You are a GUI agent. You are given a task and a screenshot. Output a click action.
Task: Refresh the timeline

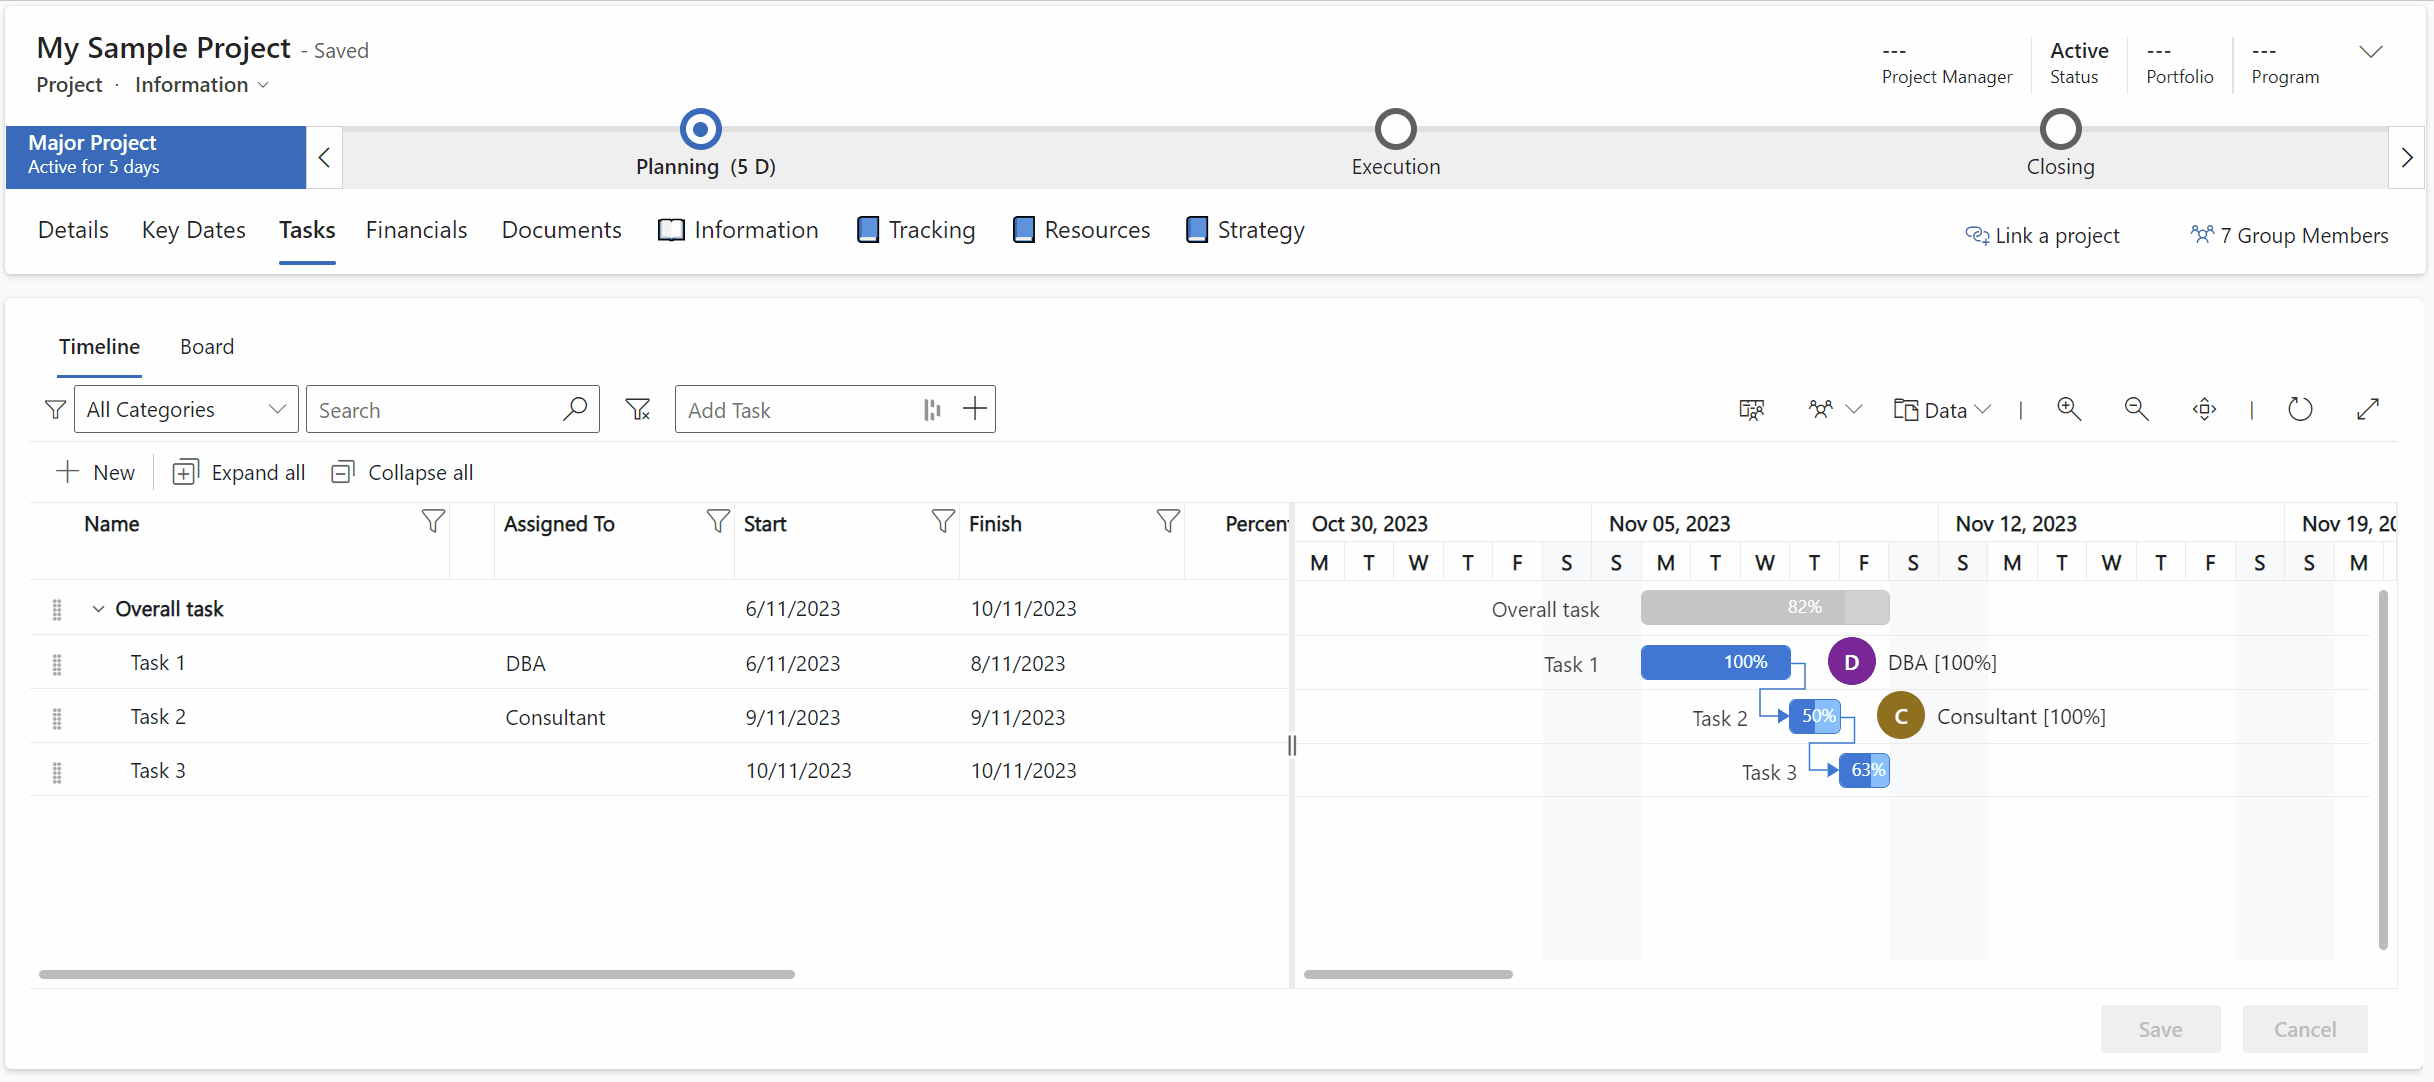[x=2300, y=409]
